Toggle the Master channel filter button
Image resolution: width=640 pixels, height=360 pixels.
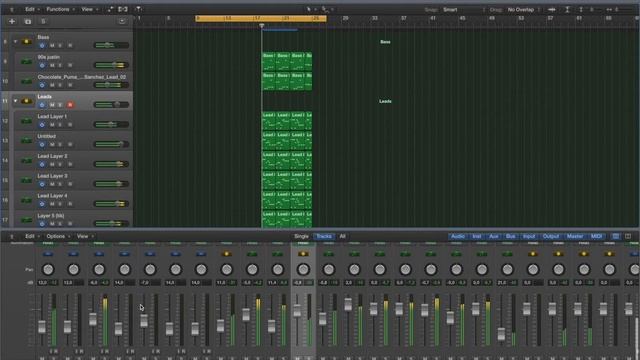click(575, 236)
